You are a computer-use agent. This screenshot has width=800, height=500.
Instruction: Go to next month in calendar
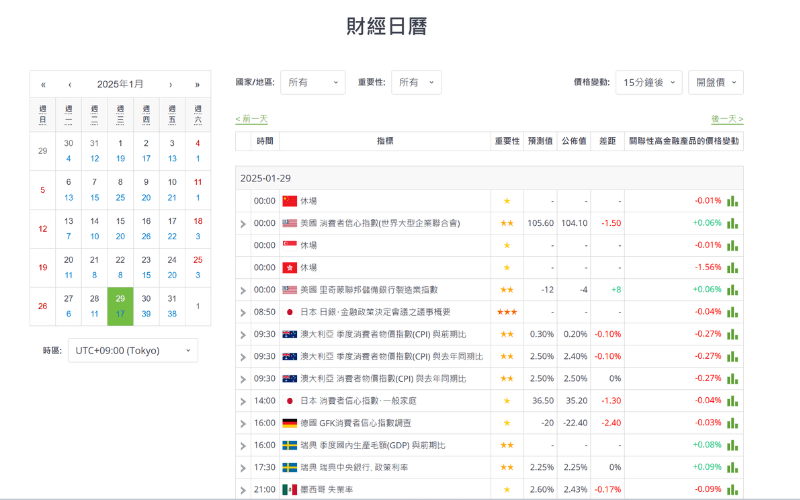(171, 84)
